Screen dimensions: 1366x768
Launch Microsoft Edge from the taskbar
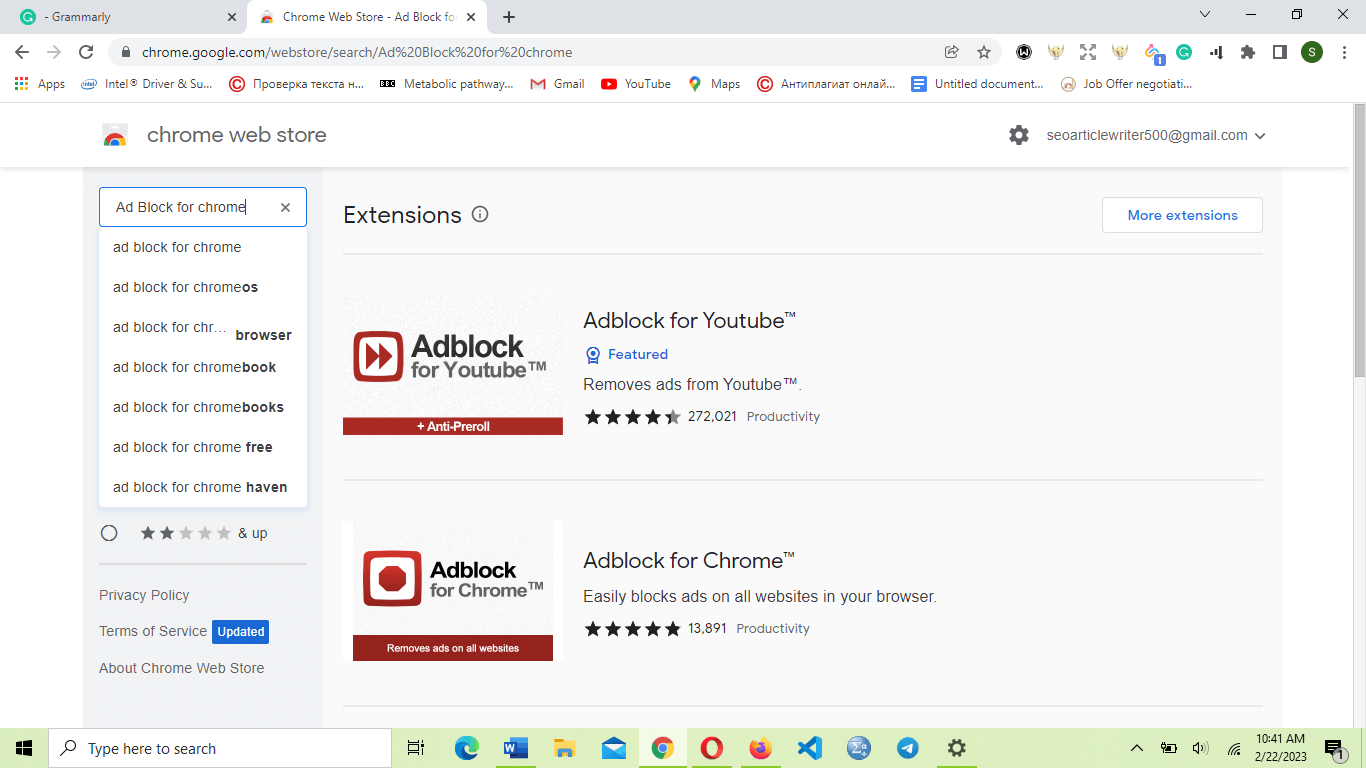click(x=467, y=748)
